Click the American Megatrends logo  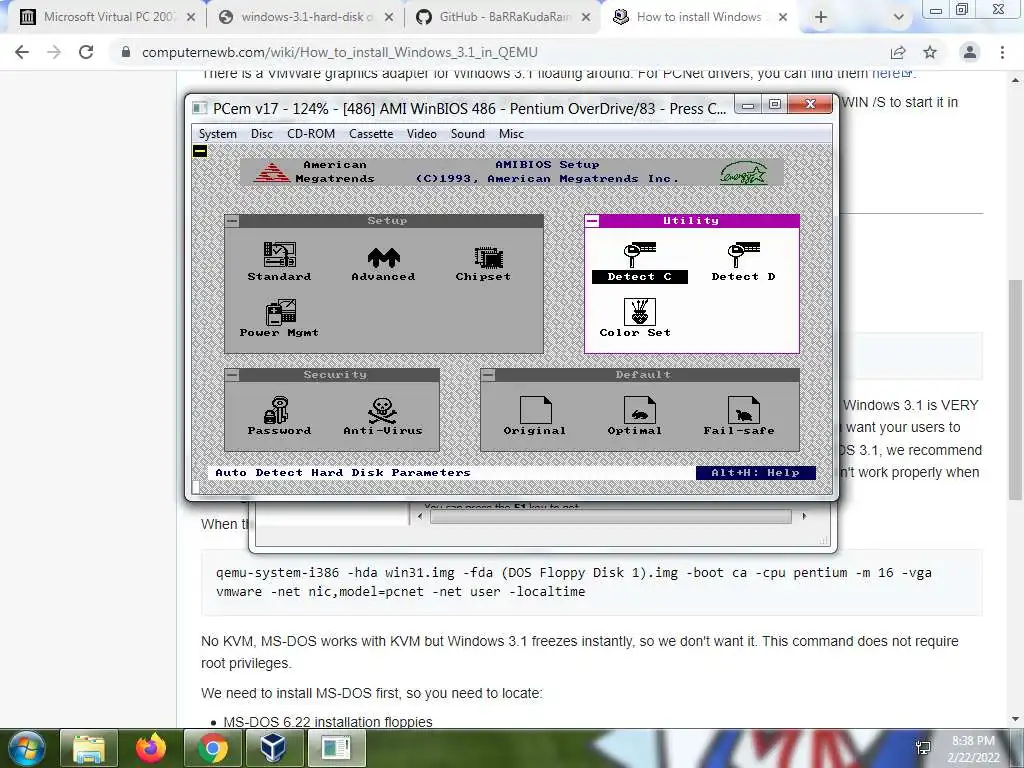pyautogui.click(x=272, y=172)
